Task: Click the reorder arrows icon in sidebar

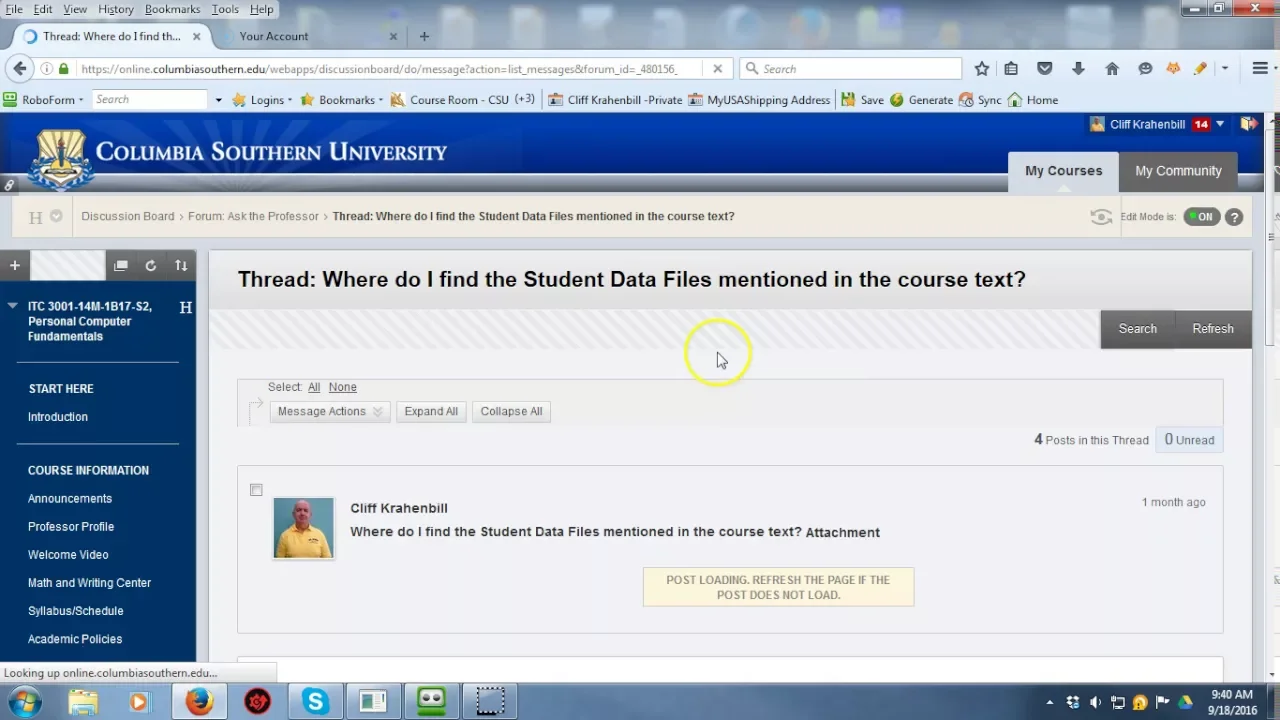Action: (181, 265)
